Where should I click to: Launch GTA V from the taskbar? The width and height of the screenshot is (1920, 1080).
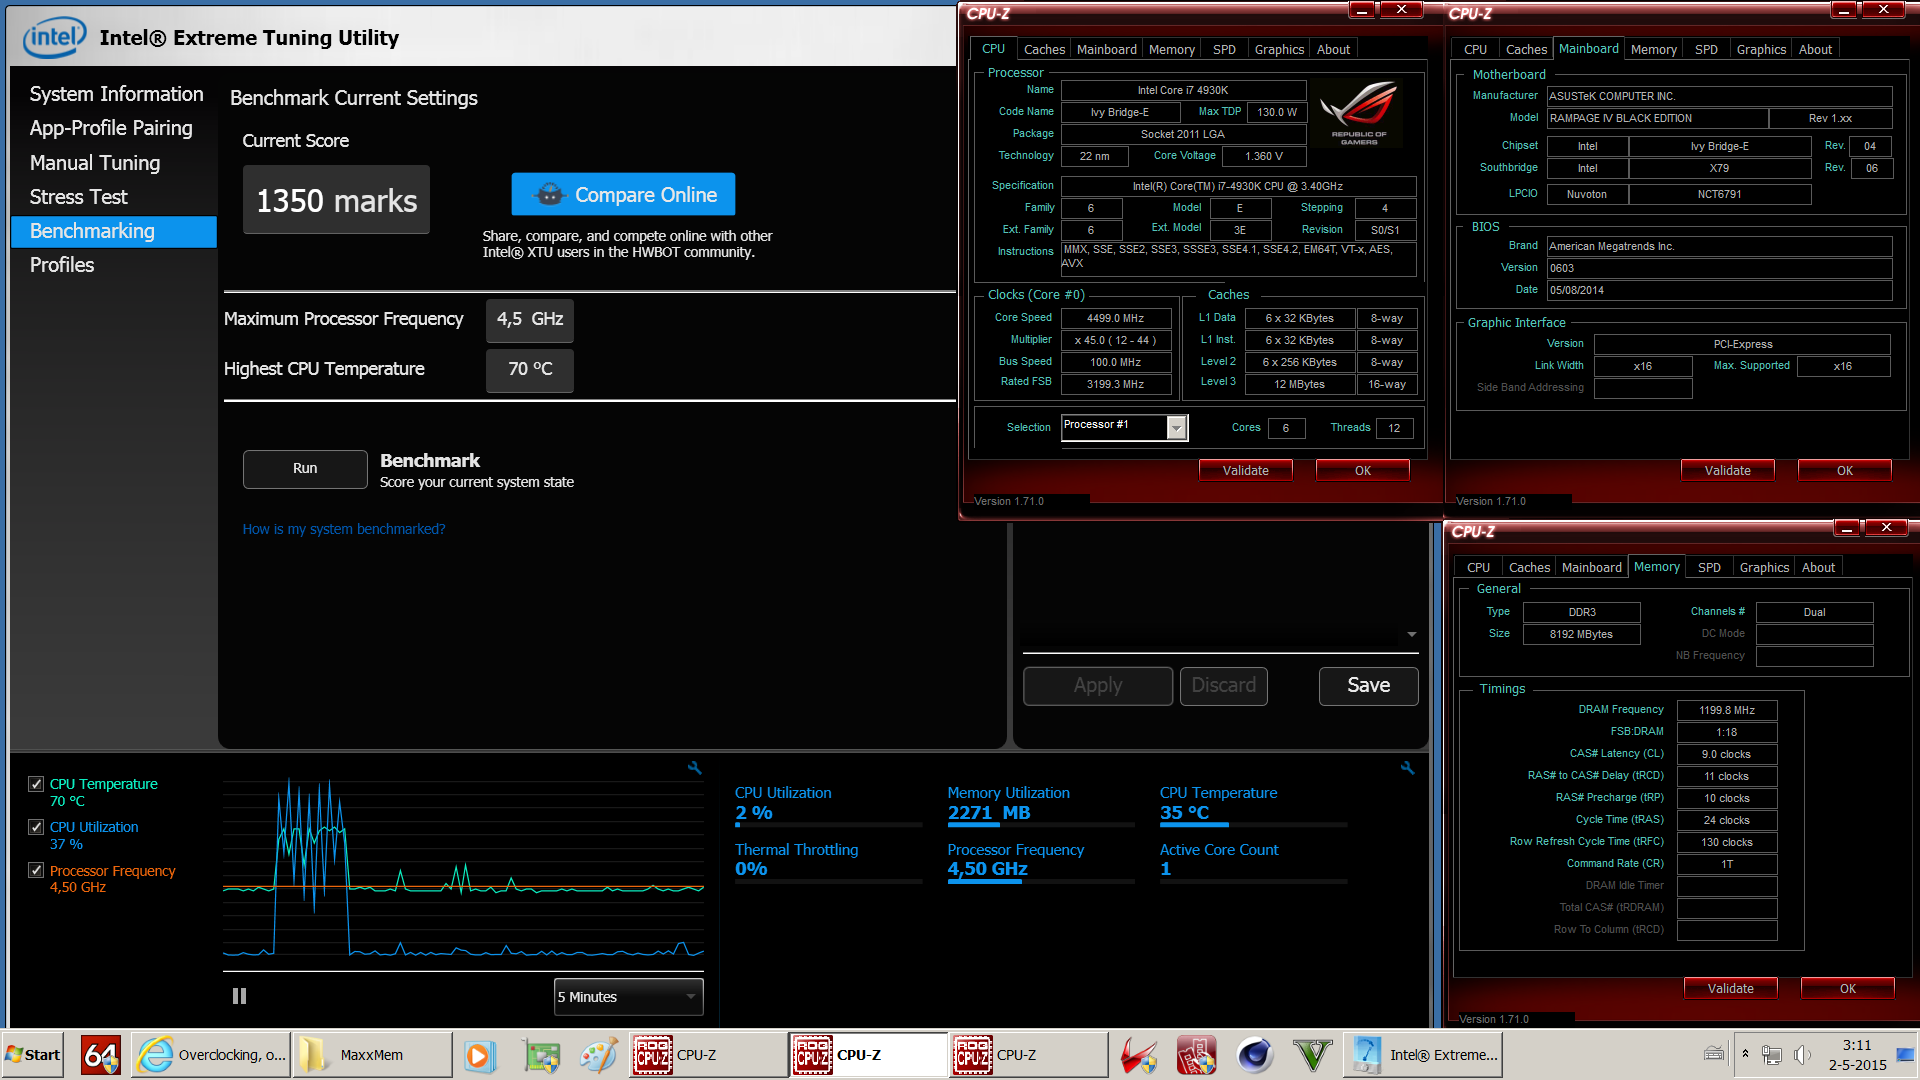(x=1313, y=1055)
